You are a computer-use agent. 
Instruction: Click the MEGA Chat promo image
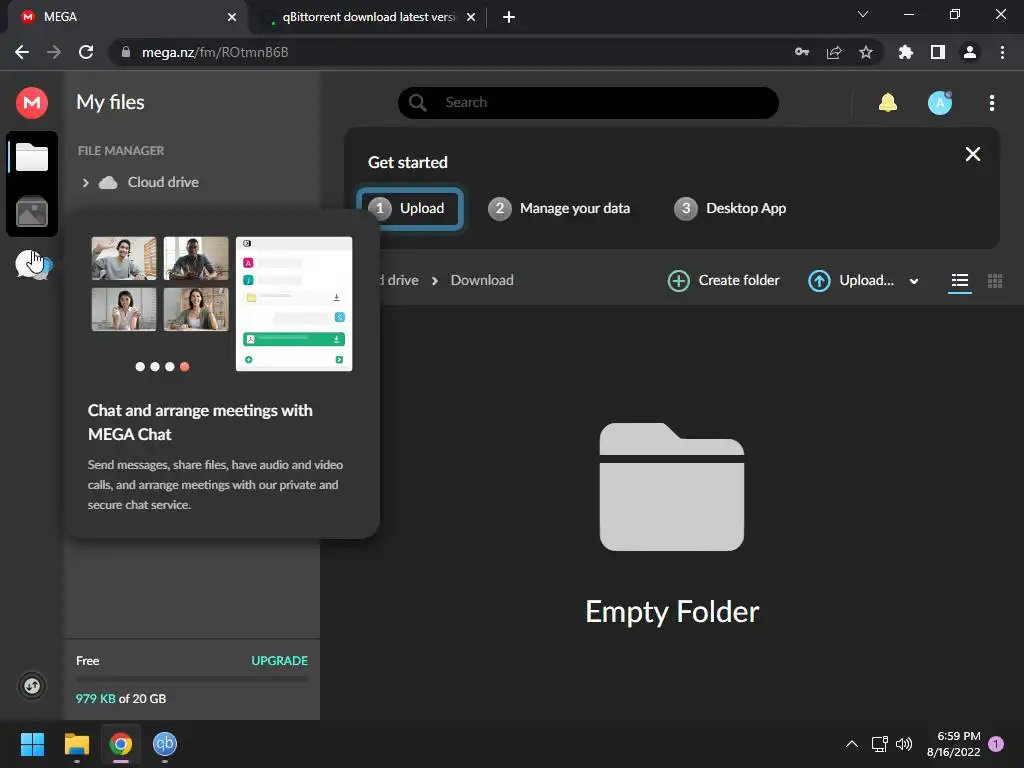point(222,304)
